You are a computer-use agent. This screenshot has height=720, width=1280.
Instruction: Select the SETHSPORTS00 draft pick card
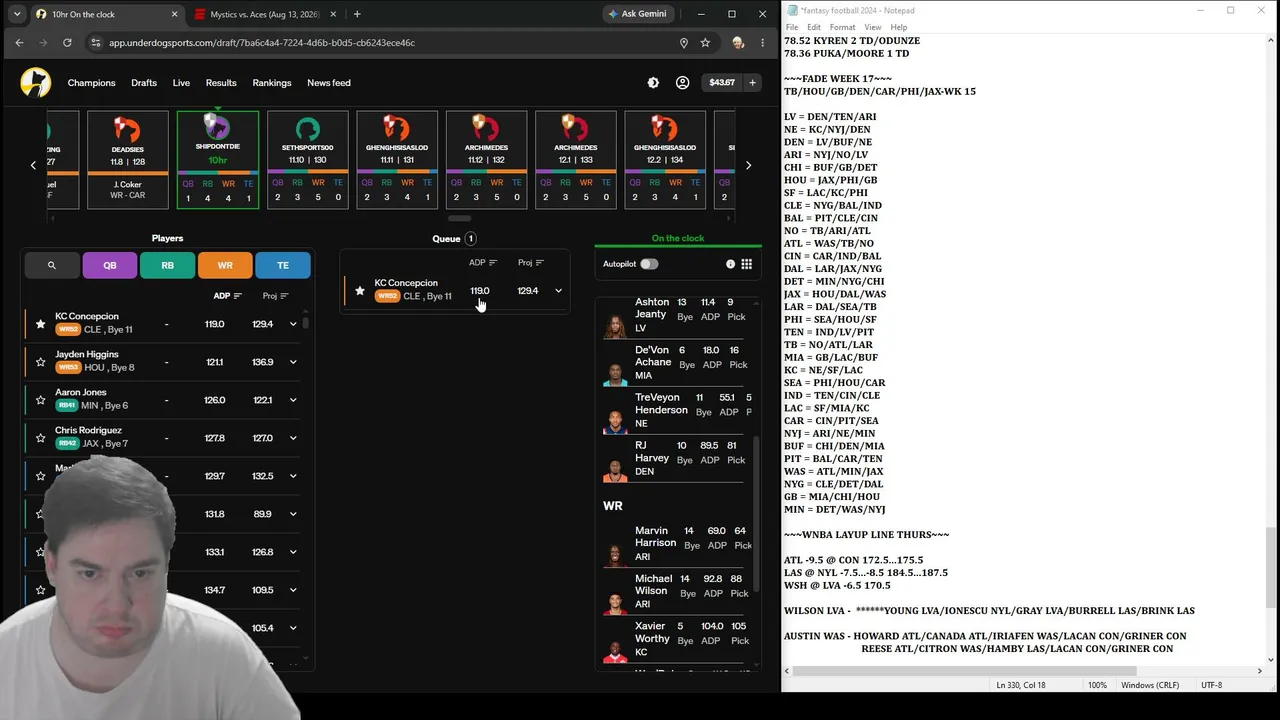click(x=308, y=160)
